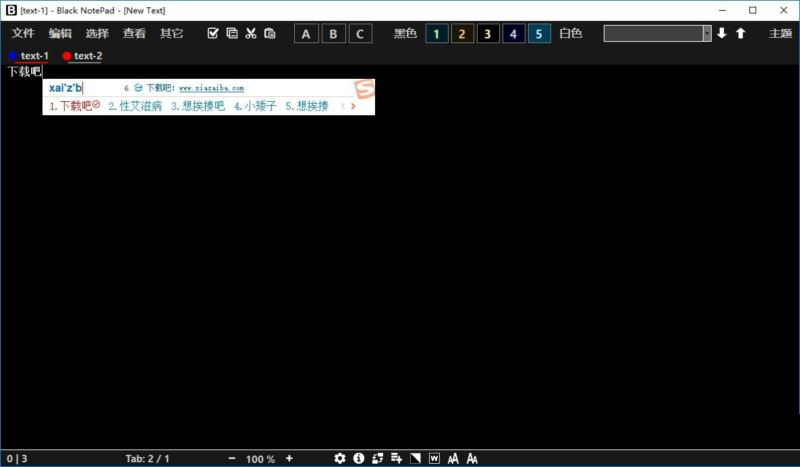
Task: Click the decrease font size AA icon
Action: click(x=453, y=458)
